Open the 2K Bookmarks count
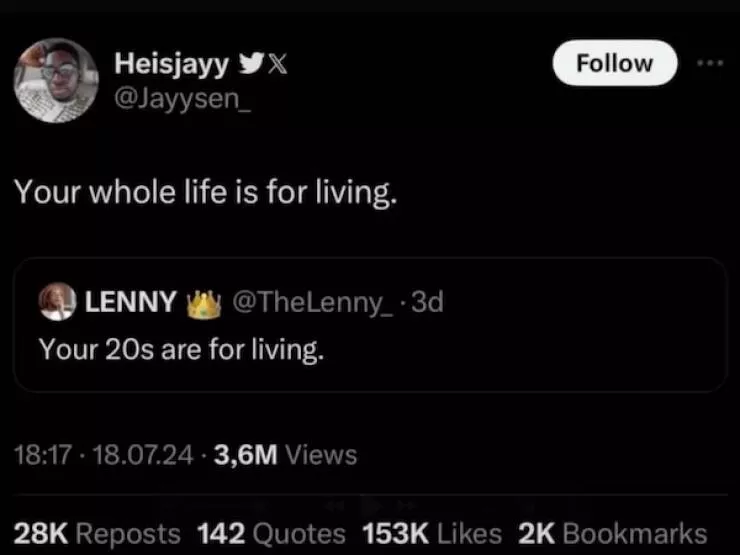 [612, 533]
